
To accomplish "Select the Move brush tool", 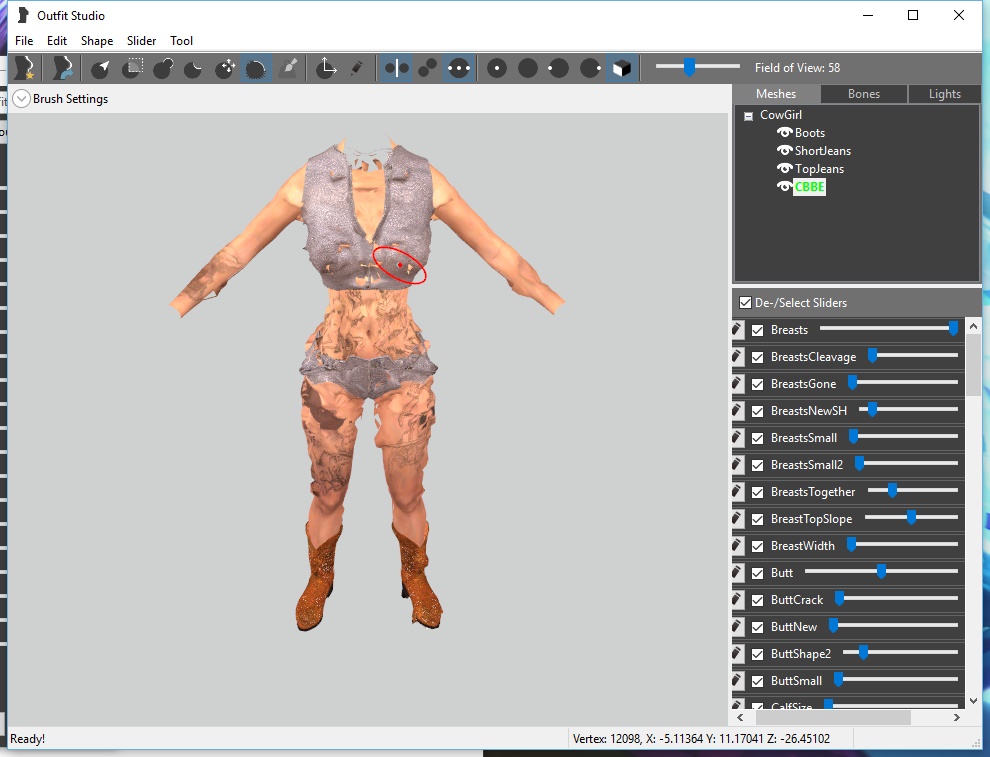I will pos(226,68).
